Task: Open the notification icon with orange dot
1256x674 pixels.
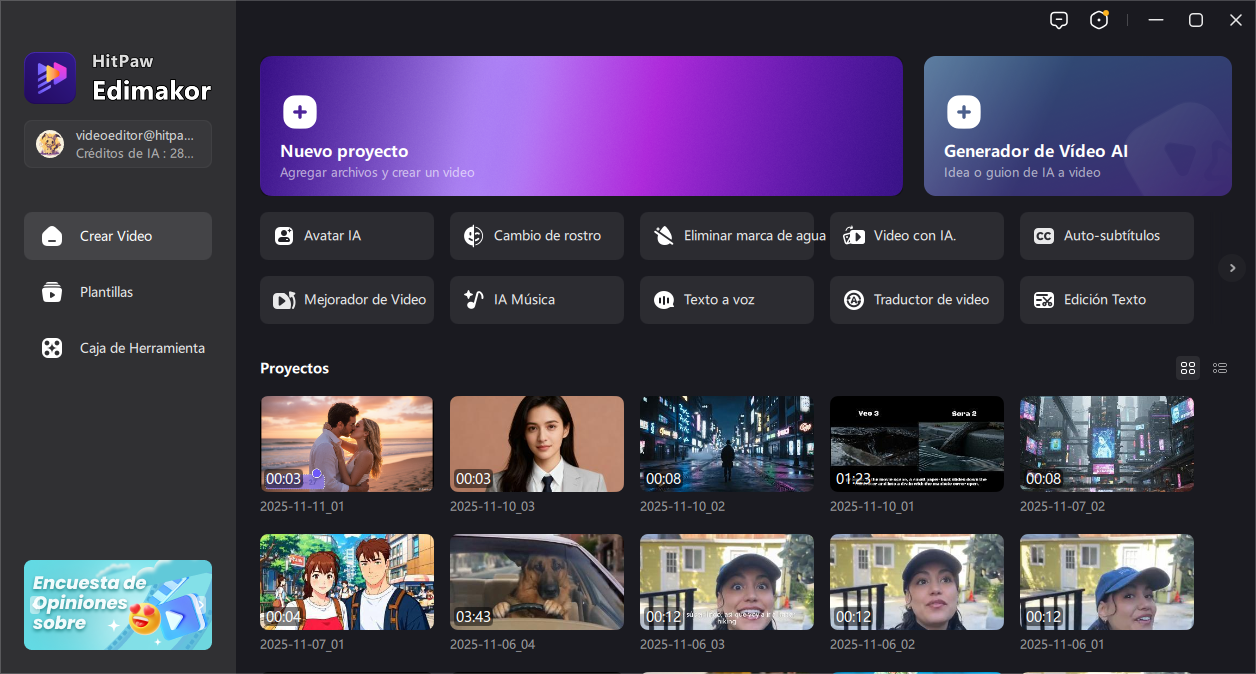Action: click(1099, 20)
